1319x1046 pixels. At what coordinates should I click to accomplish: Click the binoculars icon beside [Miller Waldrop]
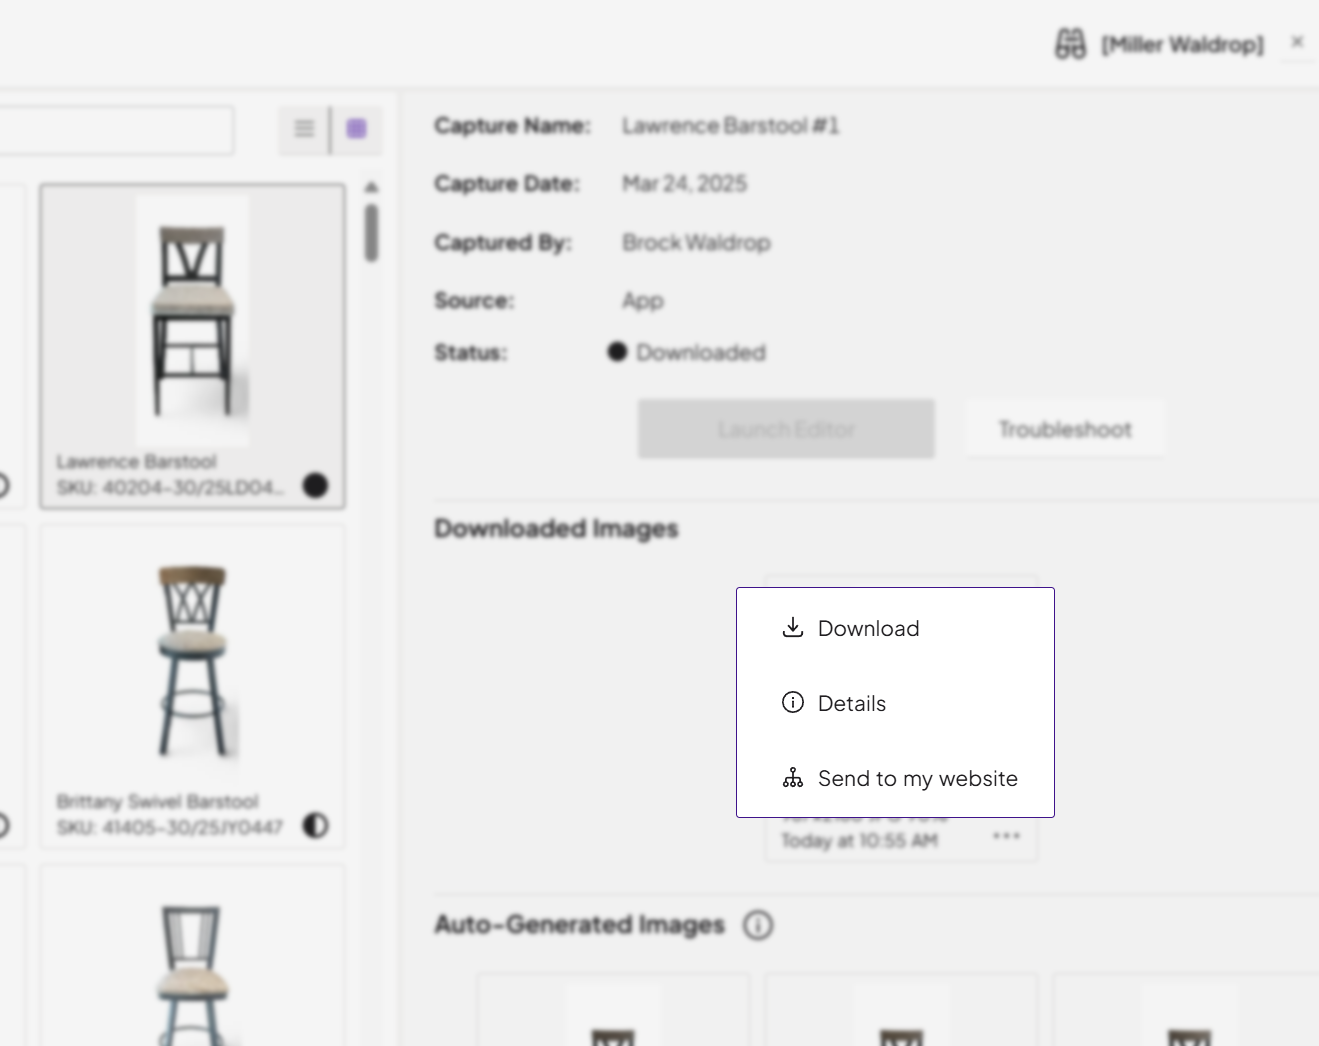pyautogui.click(x=1069, y=43)
